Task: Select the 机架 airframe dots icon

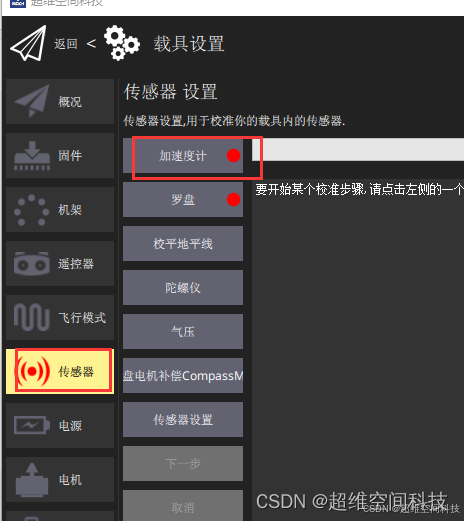Action: 31,210
